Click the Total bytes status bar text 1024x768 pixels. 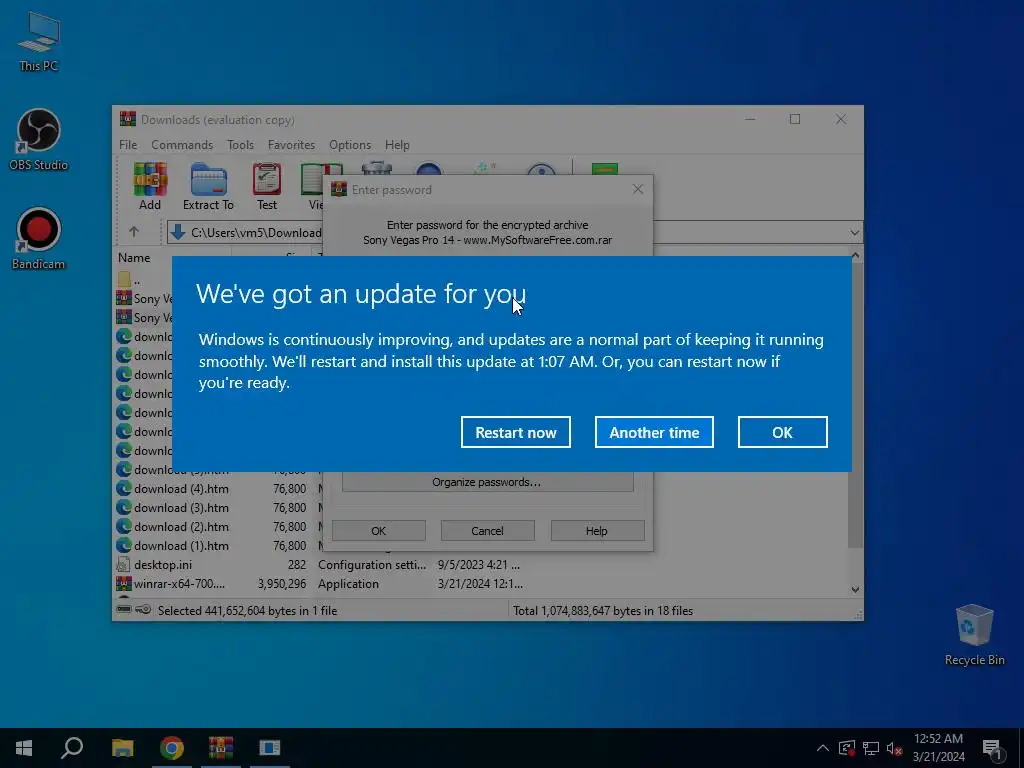point(603,611)
